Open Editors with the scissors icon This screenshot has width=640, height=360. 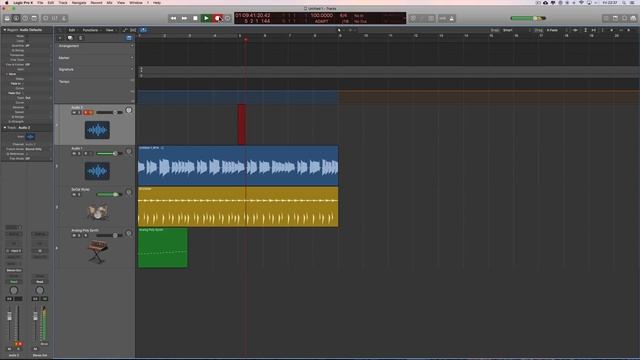pyautogui.click(x=64, y=18)
